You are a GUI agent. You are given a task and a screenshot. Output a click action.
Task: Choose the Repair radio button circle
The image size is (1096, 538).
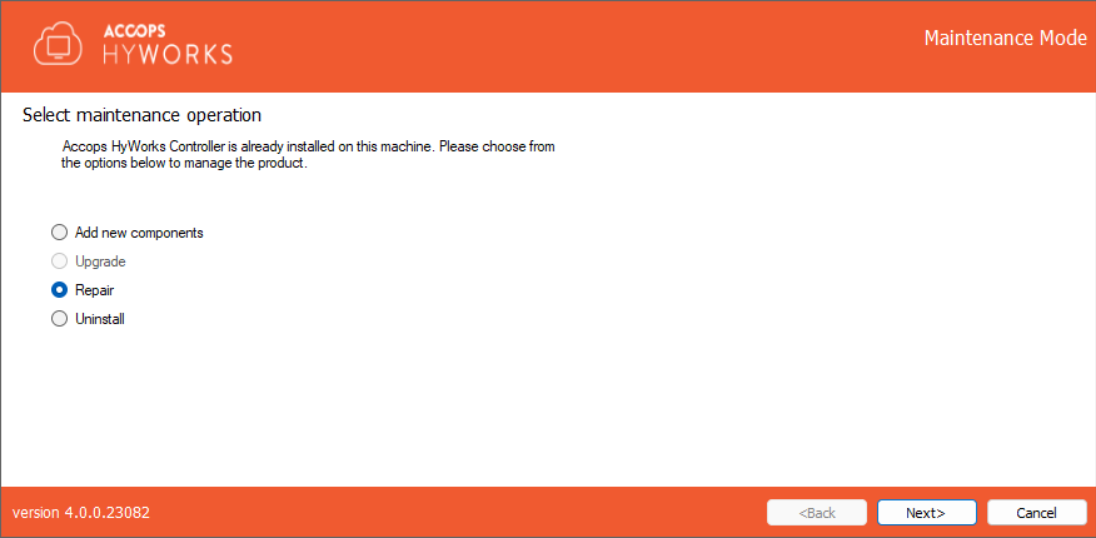[x=59, y=289]
